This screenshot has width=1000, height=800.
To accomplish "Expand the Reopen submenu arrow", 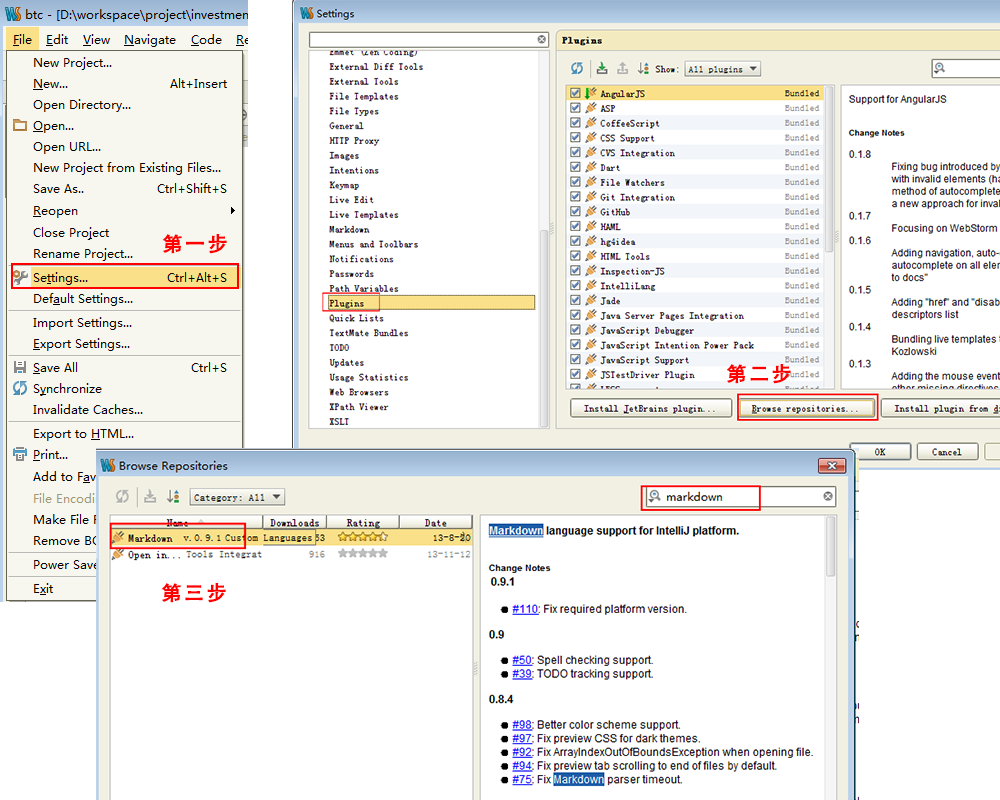I will [233, 211].
